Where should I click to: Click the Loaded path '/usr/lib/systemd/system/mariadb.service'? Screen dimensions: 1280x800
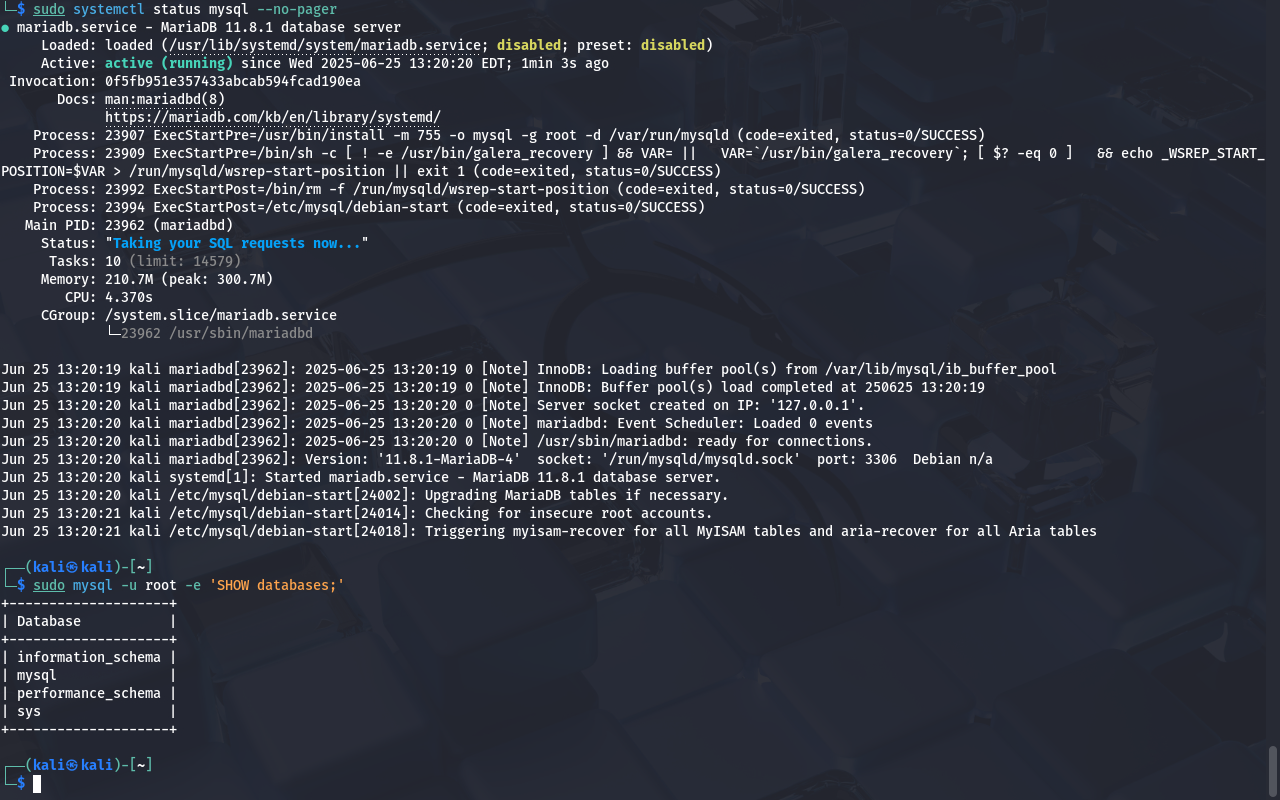[325, 45]
